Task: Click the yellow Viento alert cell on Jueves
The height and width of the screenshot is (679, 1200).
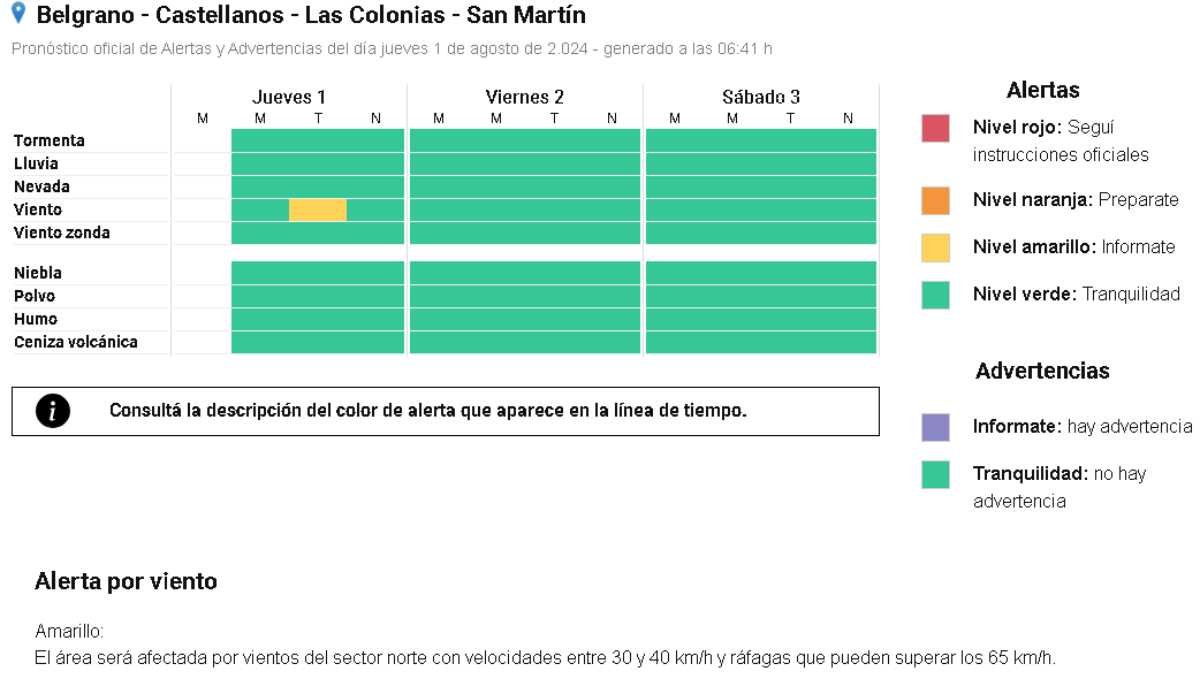Action: pyautogui.click(x=318, y=210)
